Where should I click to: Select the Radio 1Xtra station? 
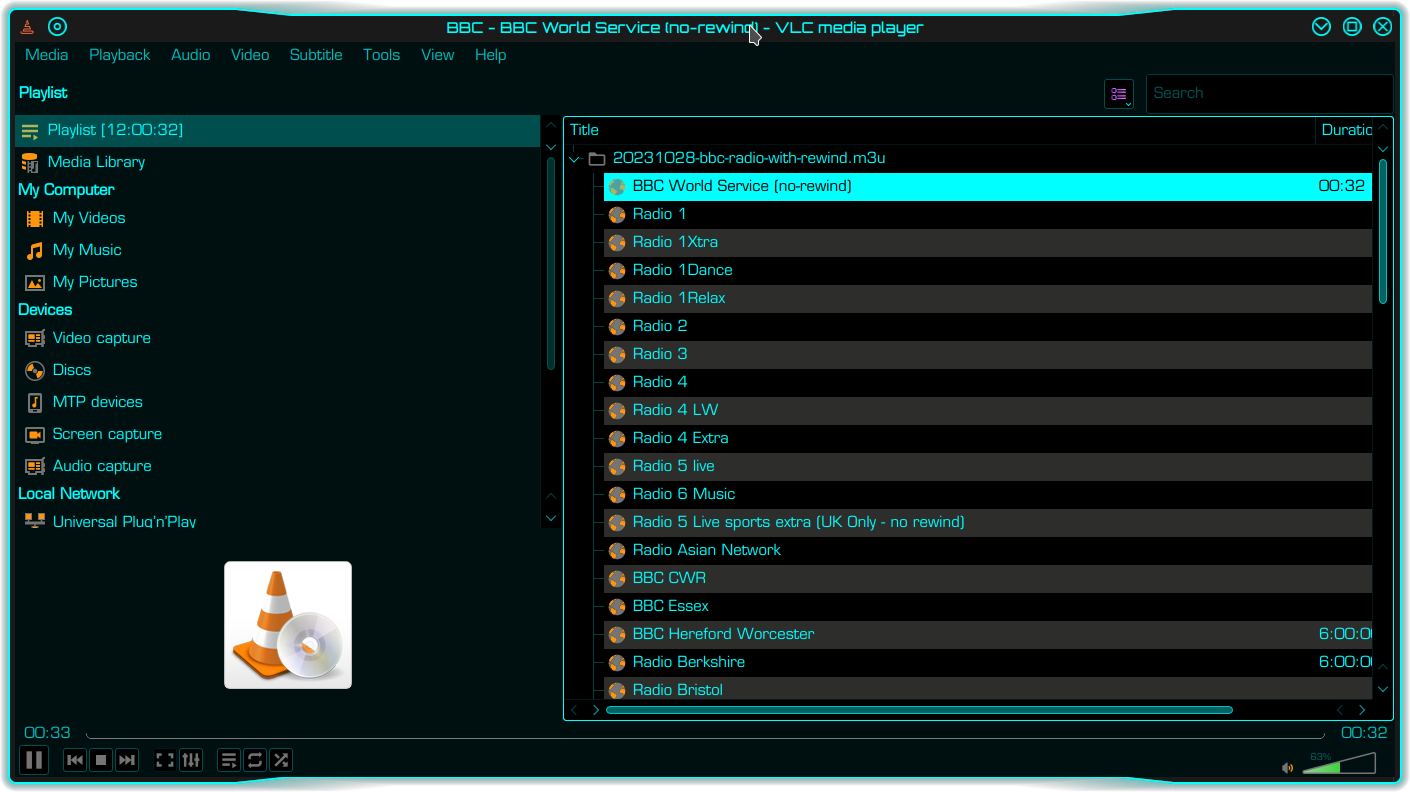[x=988, y=242]
